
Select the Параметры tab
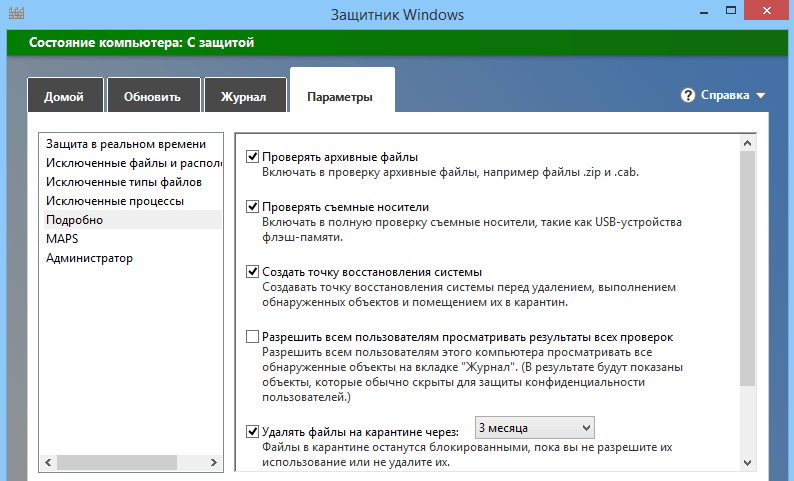click(342, 91)
